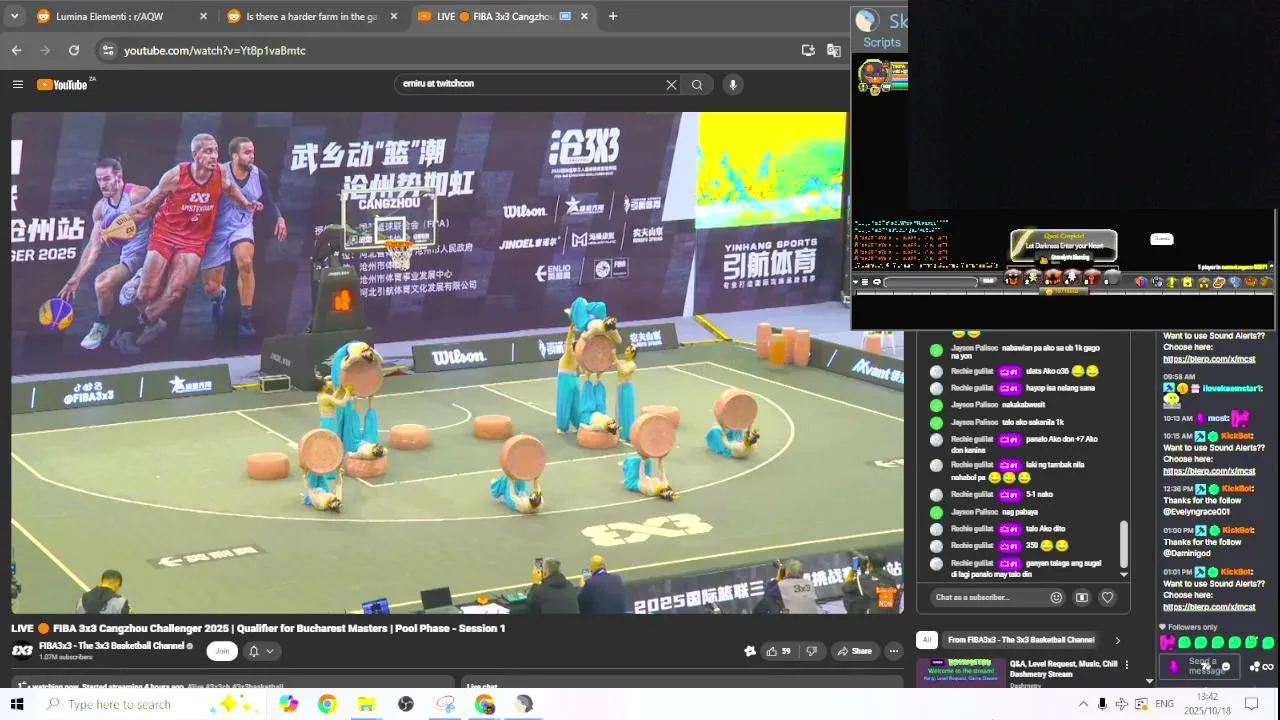View site information icon in address bar
The width and height of the screenshot is (1280, 720).
click(x=107, y=50)
